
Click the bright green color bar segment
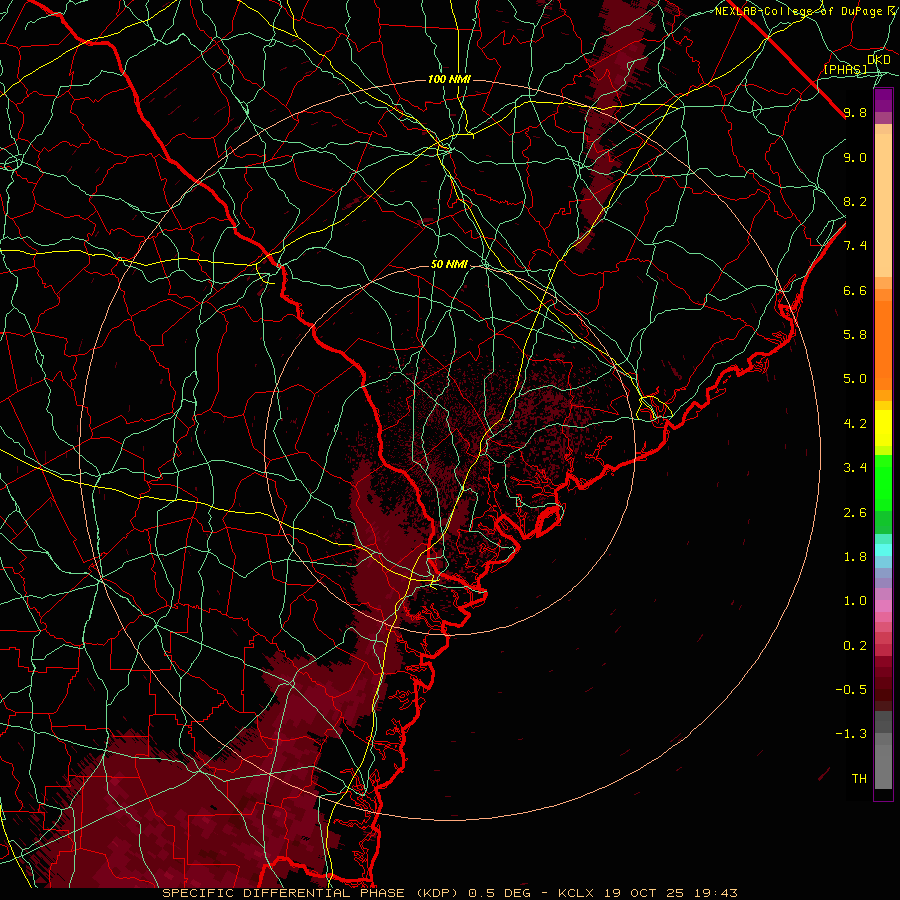[883, 482]
